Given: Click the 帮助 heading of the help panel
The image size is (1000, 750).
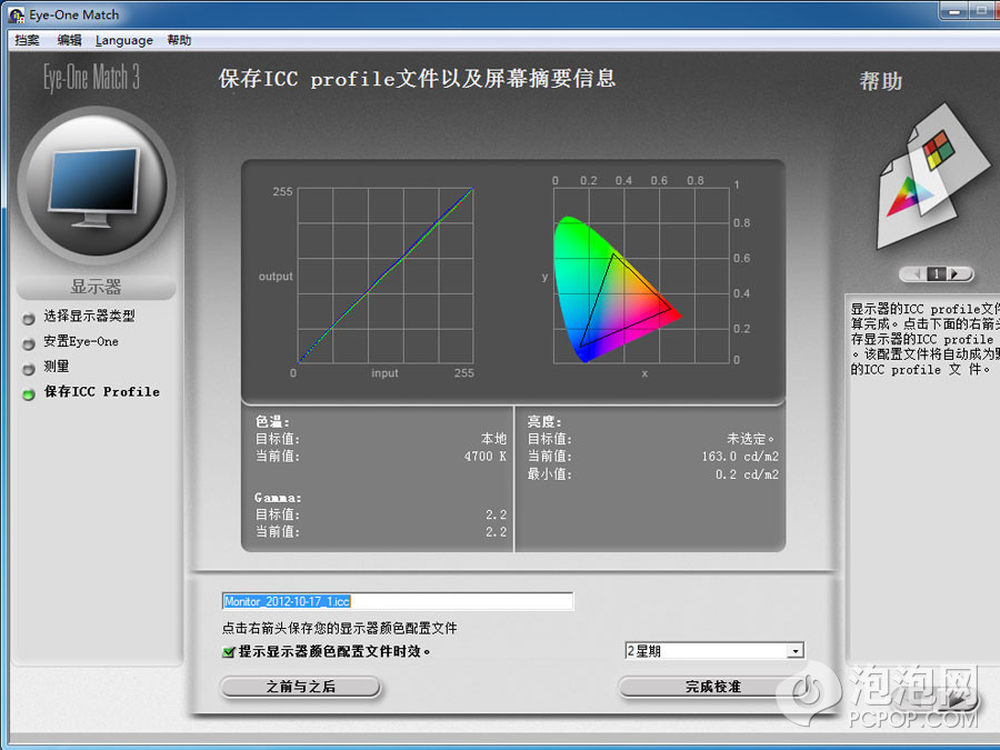Looking at the screenshot, I should click(881, 81).
